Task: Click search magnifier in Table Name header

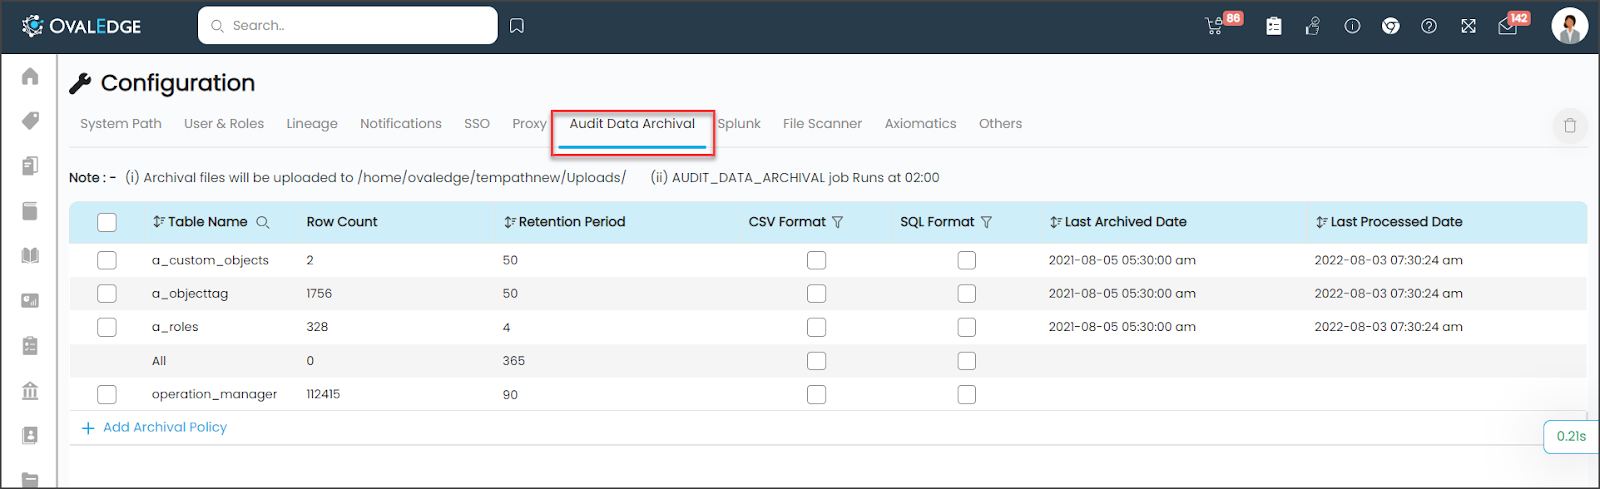Action: tap(263, 222)
